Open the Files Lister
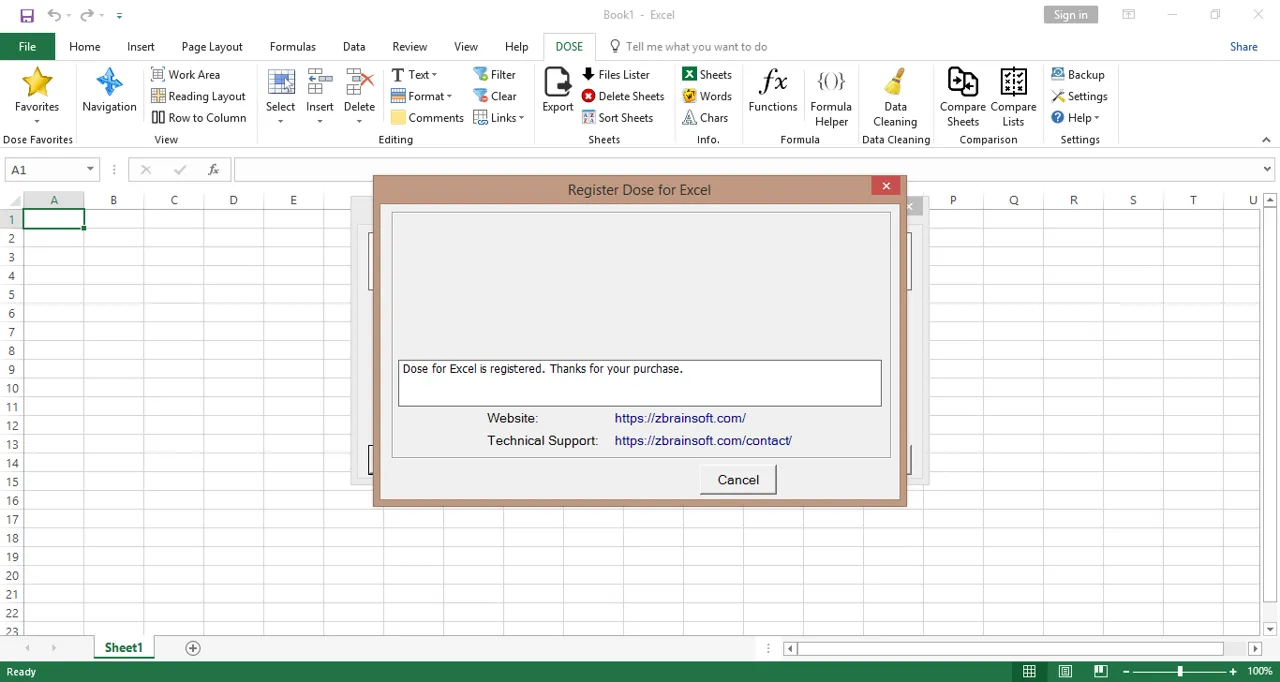This screenshot has height=682, width=1280. (616, 75)
